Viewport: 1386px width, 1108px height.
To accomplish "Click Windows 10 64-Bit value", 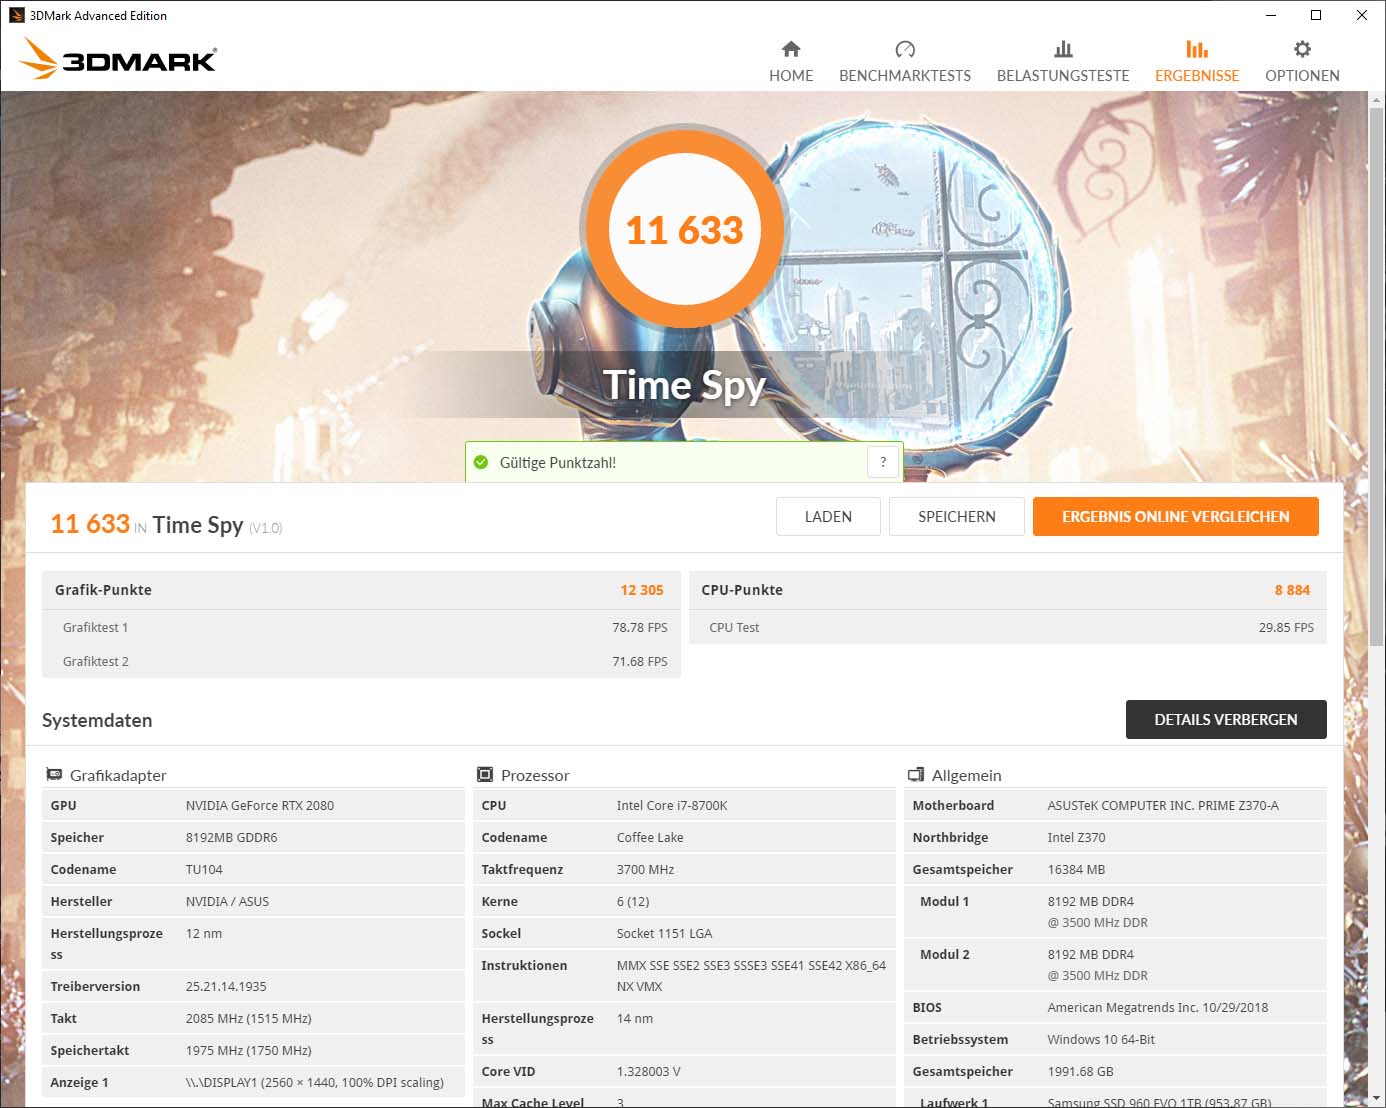I will point(1101,1039).
